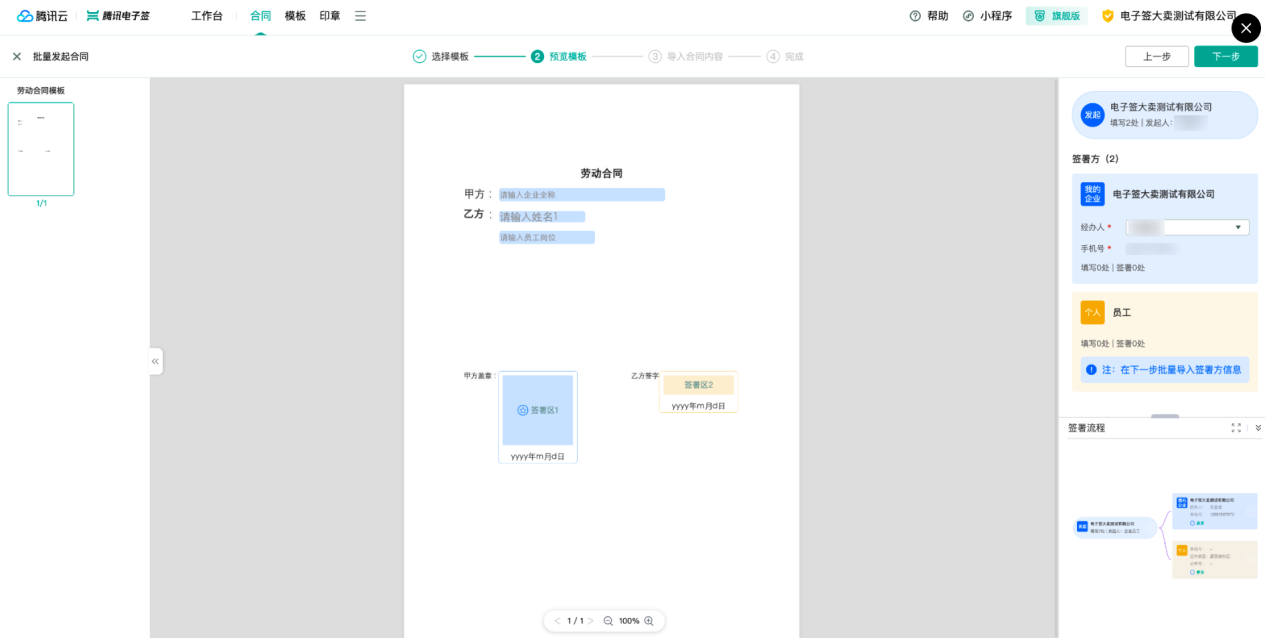Click the info icon in import note
The width and height of the screenshot is (1265, 638).
click(1091, 369)
